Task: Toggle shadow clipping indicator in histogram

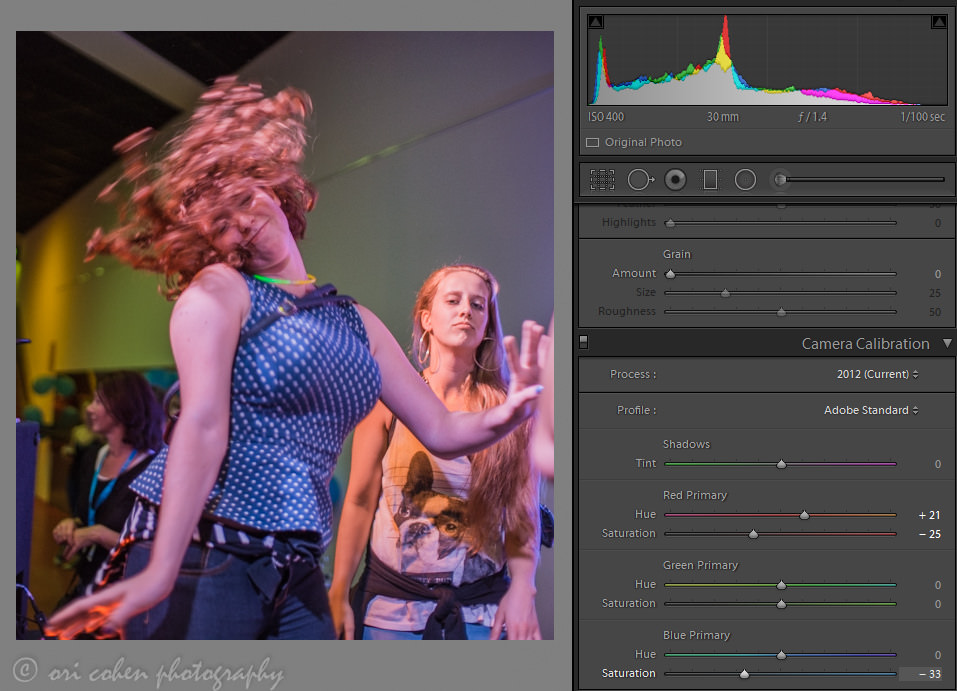Action: click(596, 22)
